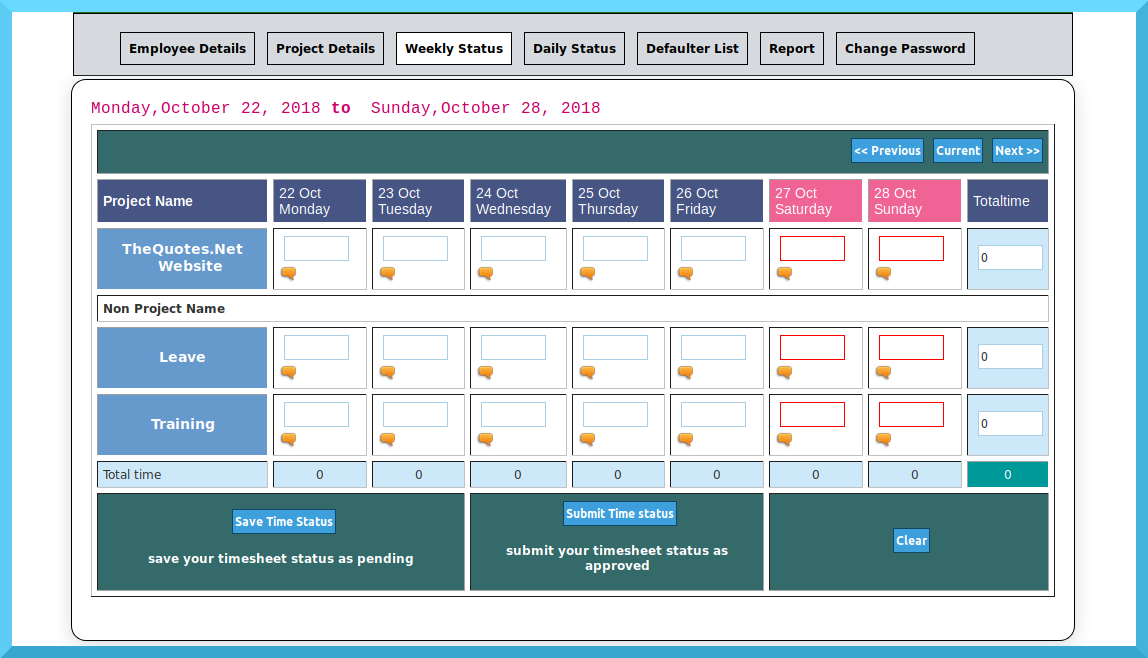Go to the Daily Status tab
Image resolution: width=1148 pixels, height=658 pixels.
[574, 48]
